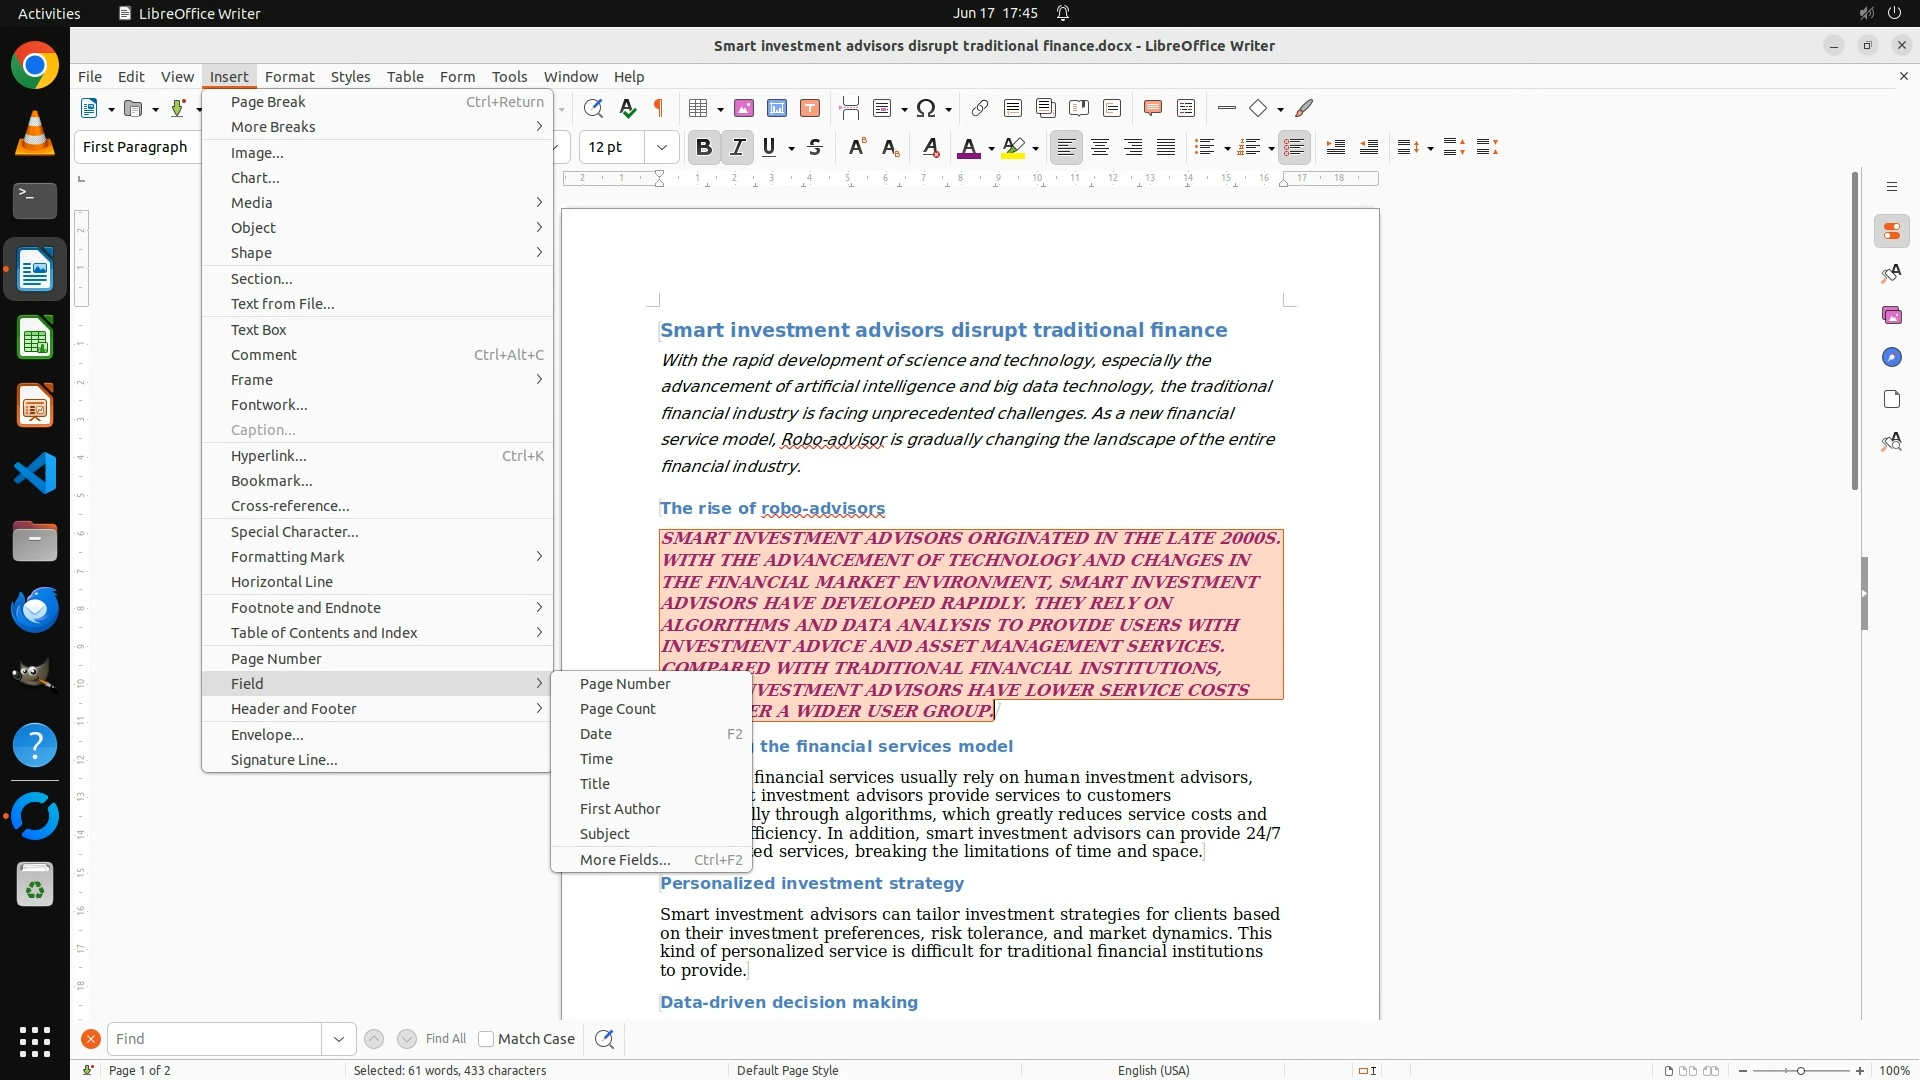The image size is (1920, 1080).
Task: Click the Justified alignment icon
Action: [1166, 147]
